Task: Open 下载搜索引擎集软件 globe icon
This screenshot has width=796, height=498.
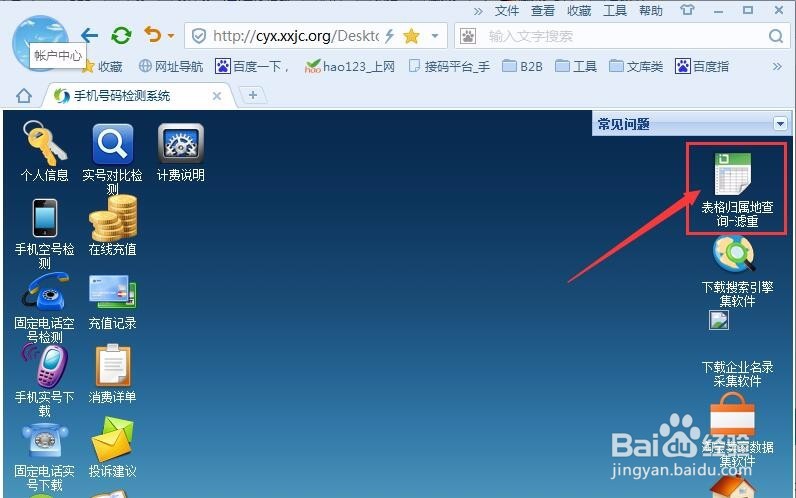Action: click(734, 255)
